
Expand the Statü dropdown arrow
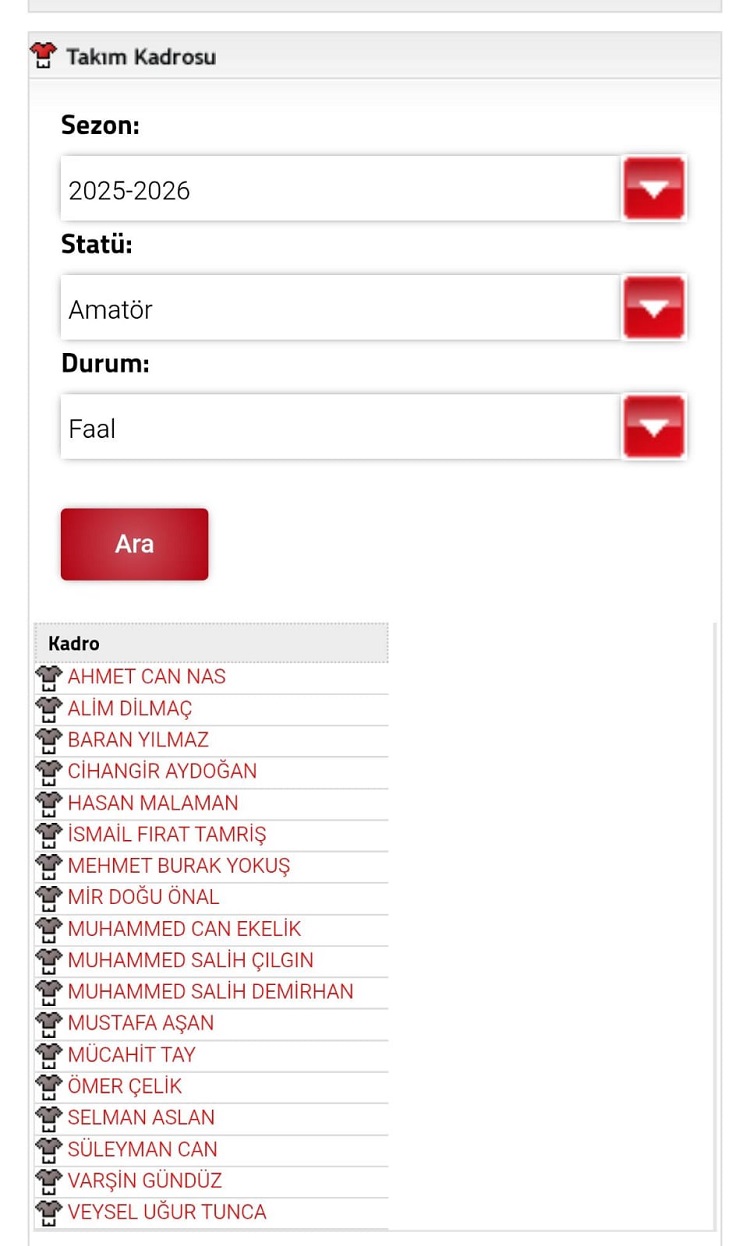pyautogui.click(x=653, y=308)
